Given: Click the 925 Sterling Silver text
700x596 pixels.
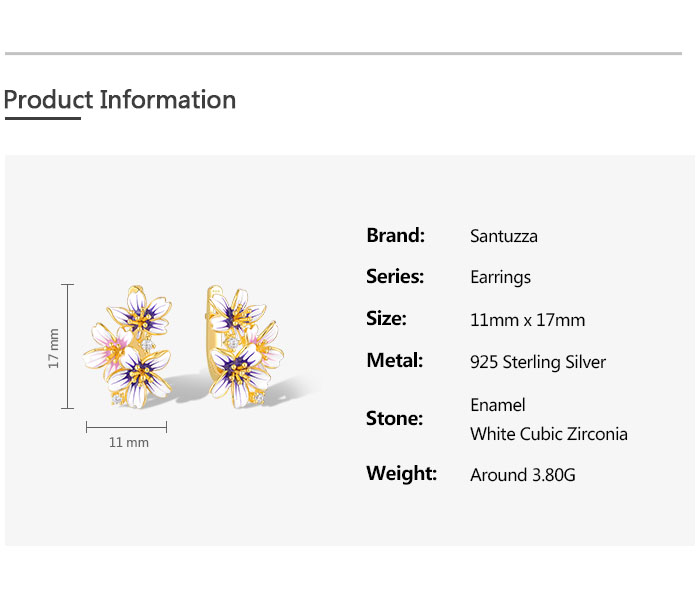Looking at the screenshot, I should coord(538,362).
